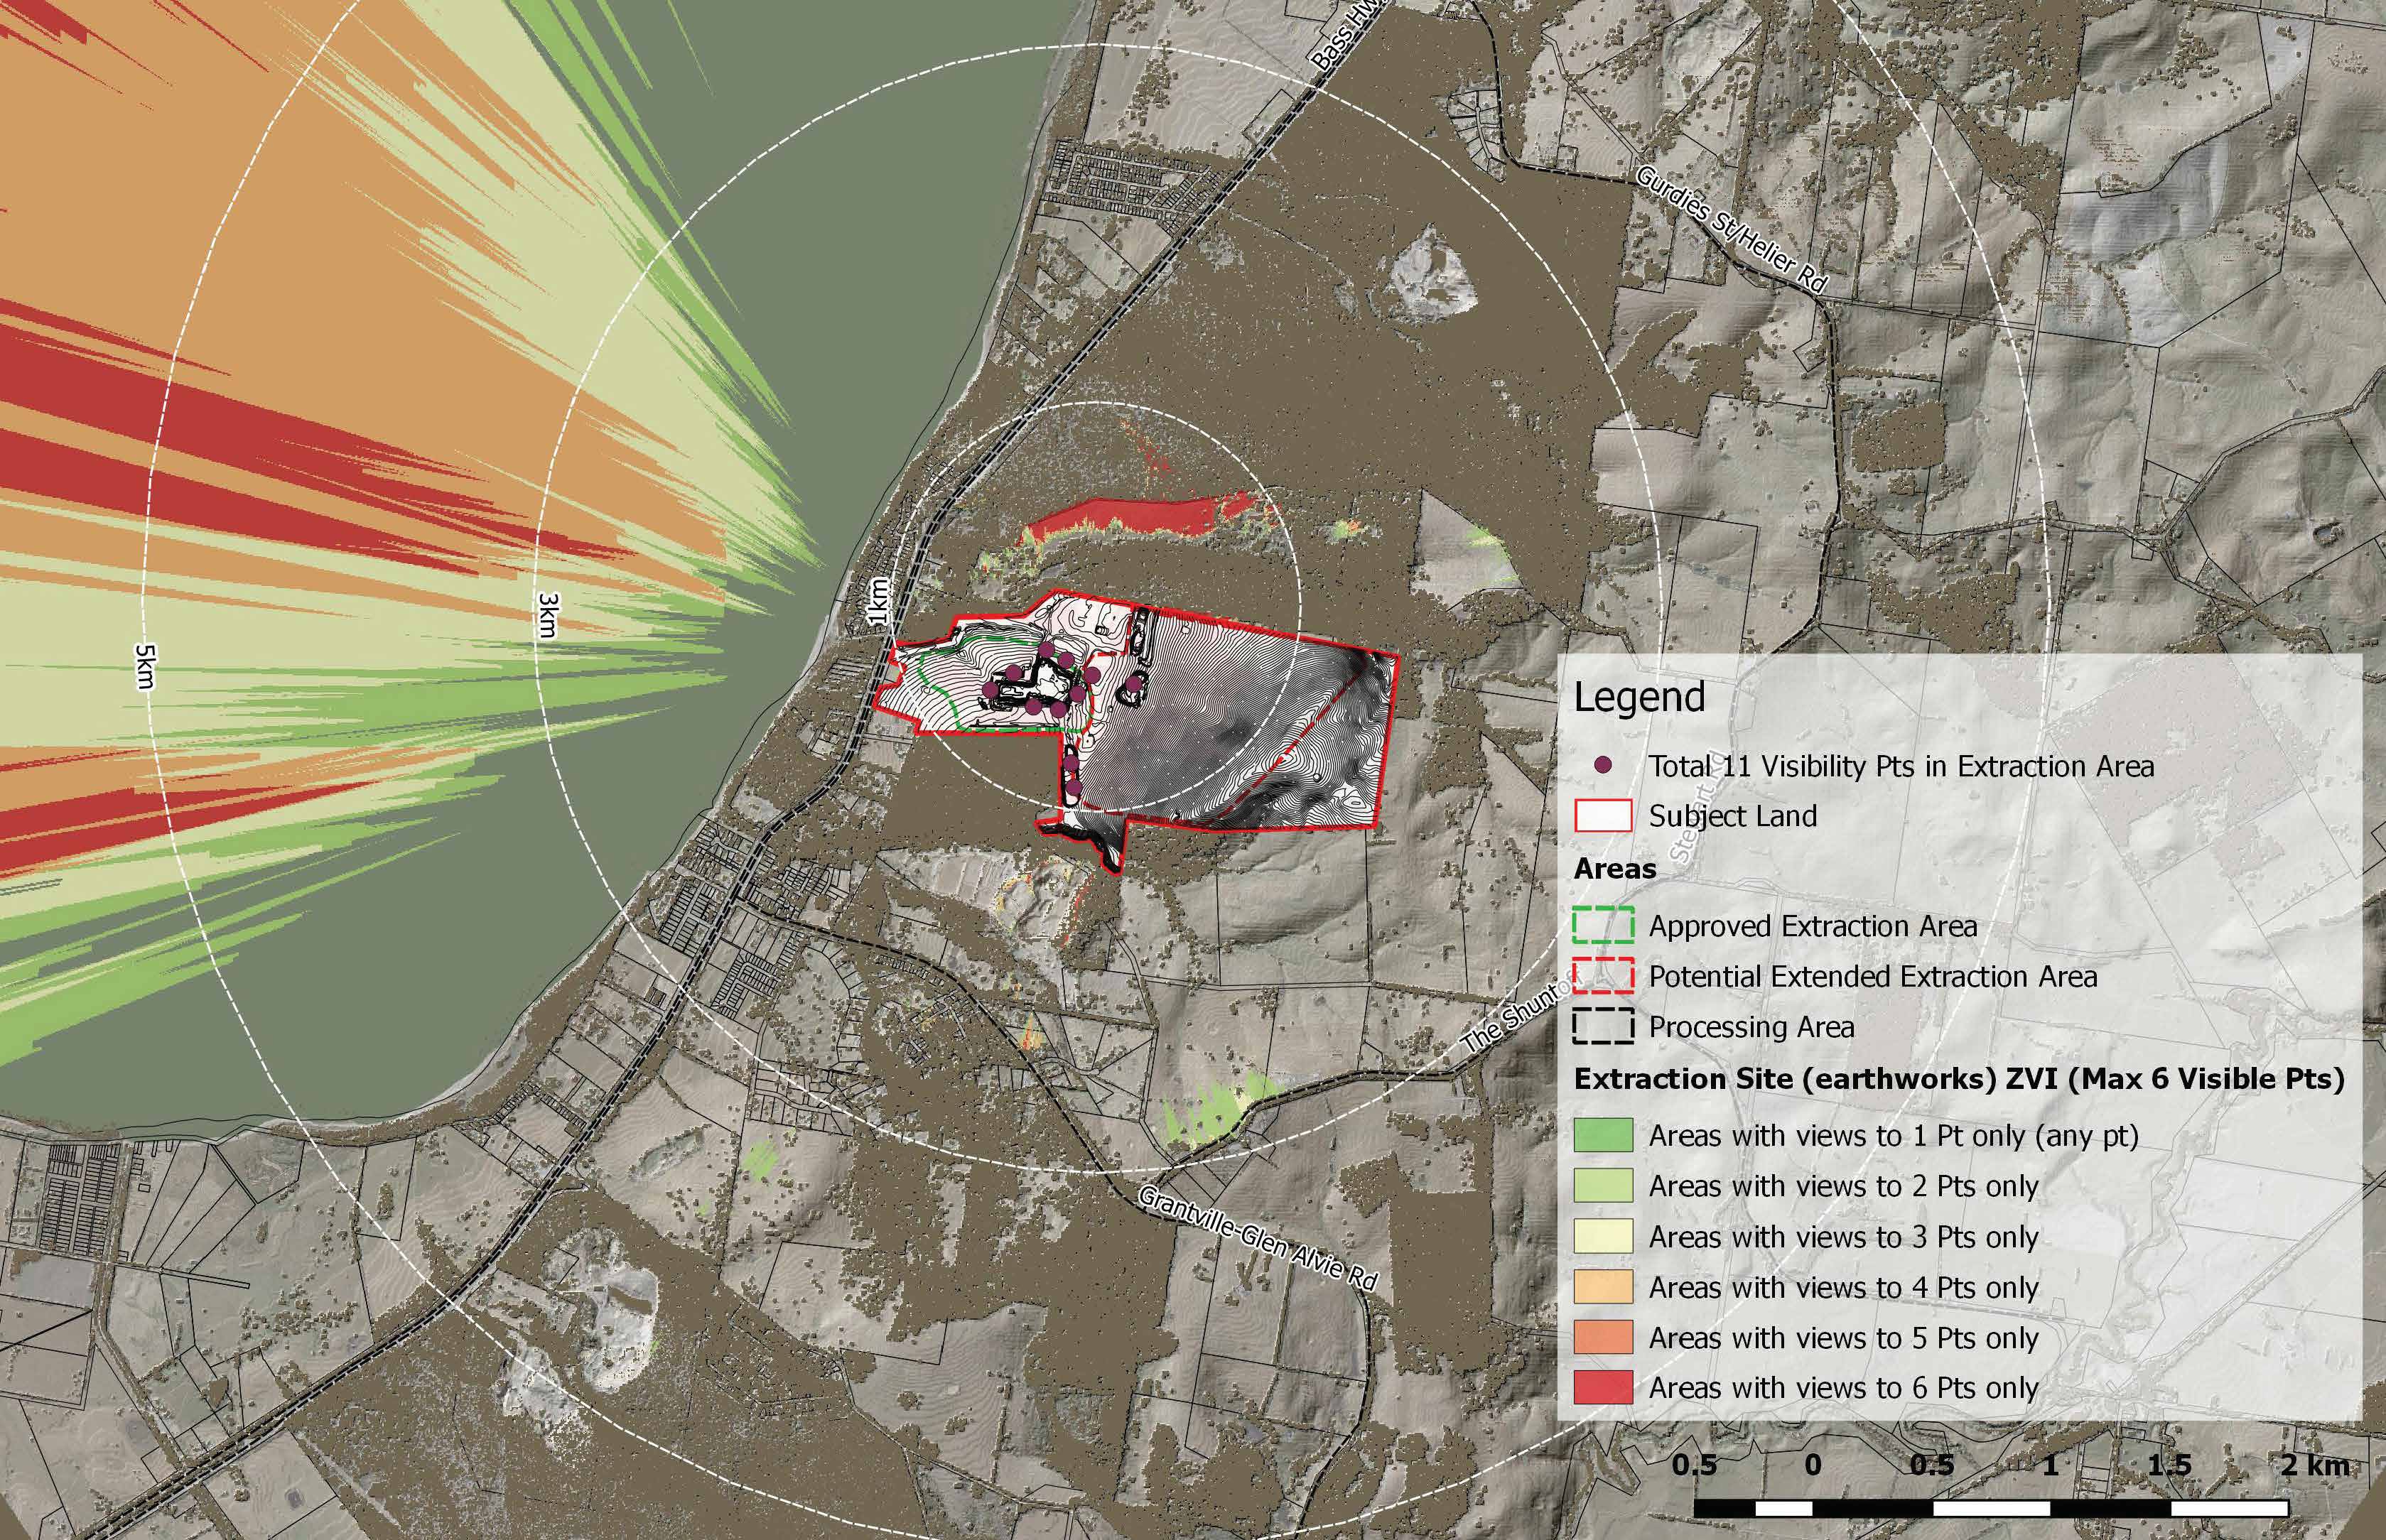Click the '1km' ring distance label
The width and height of the screenshot is (2386, 1540).
pyautogui.click(x=878, y=602)
